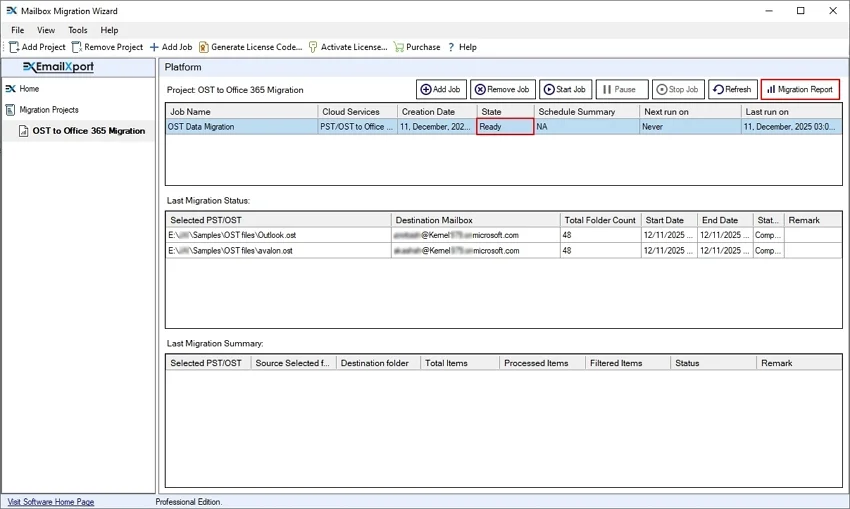Click the Total Items column header

(460, 363)
